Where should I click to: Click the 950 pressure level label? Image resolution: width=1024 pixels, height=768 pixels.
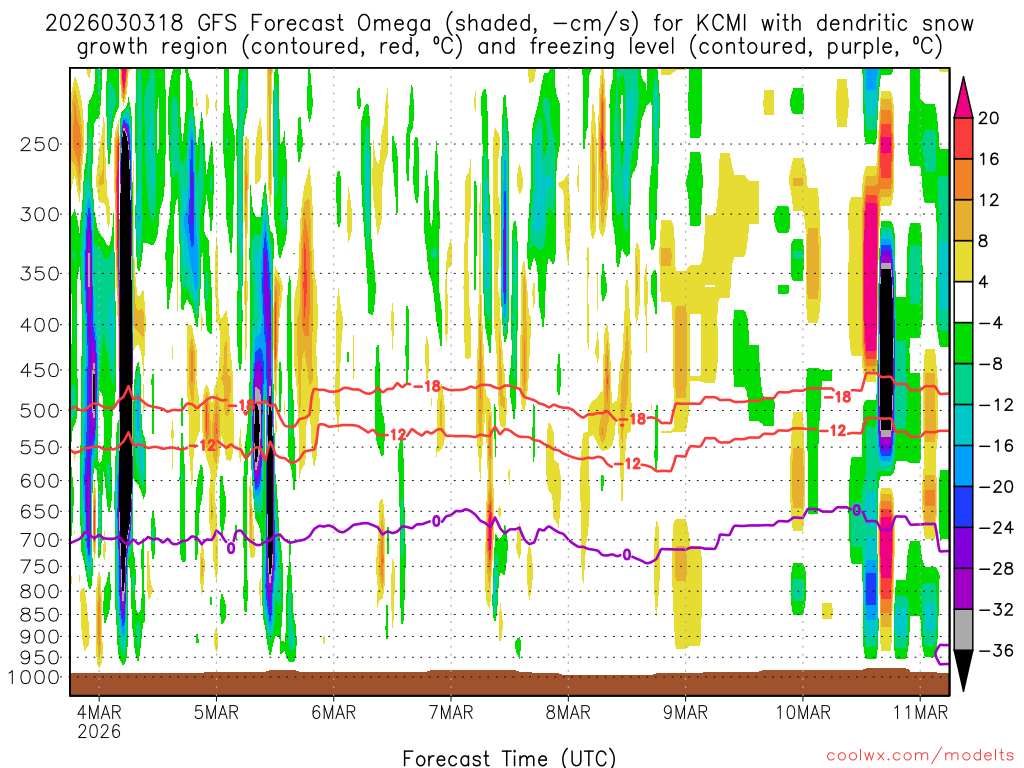coord(40,658)
